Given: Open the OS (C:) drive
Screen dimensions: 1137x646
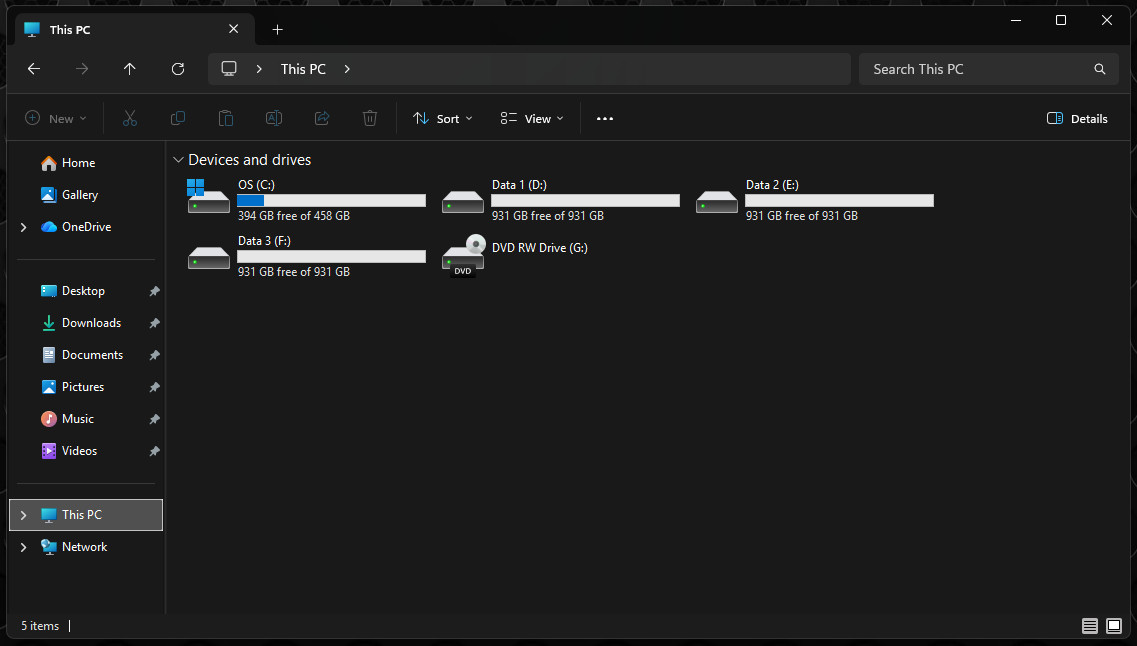Looking at the screenshot, I should click(307, 199).
